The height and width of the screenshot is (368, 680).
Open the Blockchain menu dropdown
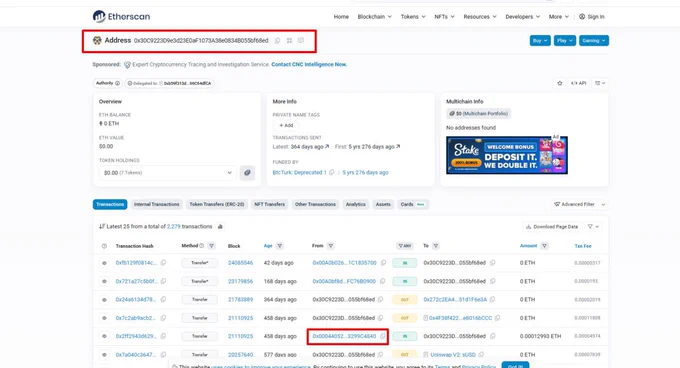[375, 16]
